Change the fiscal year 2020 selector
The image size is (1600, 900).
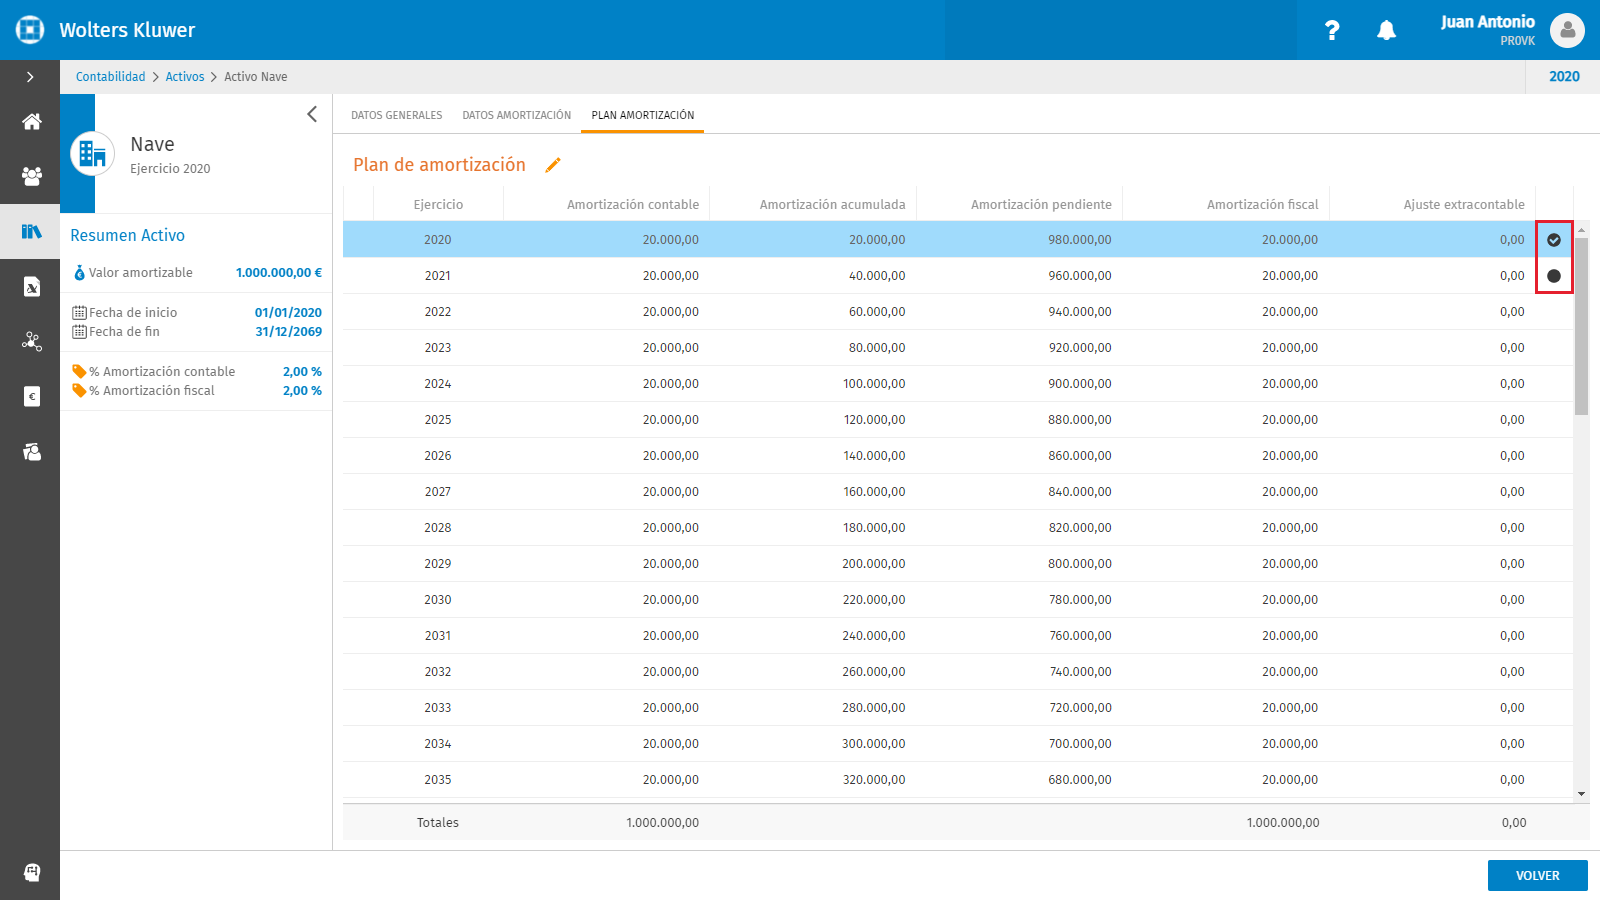pos(1564,77)
